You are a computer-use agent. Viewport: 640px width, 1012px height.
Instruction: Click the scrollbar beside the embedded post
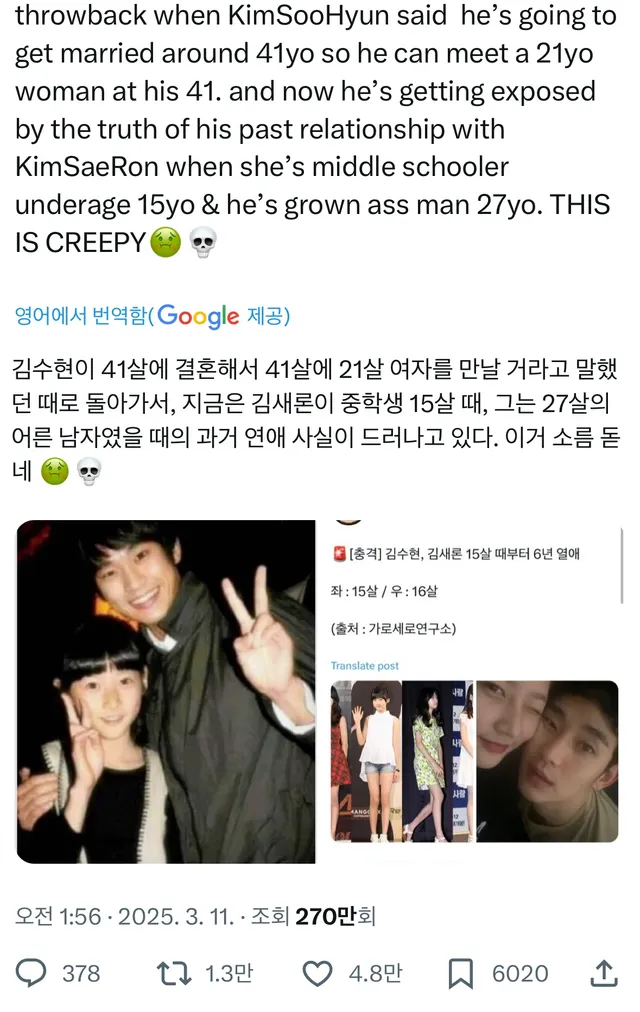tap(622, 565)
